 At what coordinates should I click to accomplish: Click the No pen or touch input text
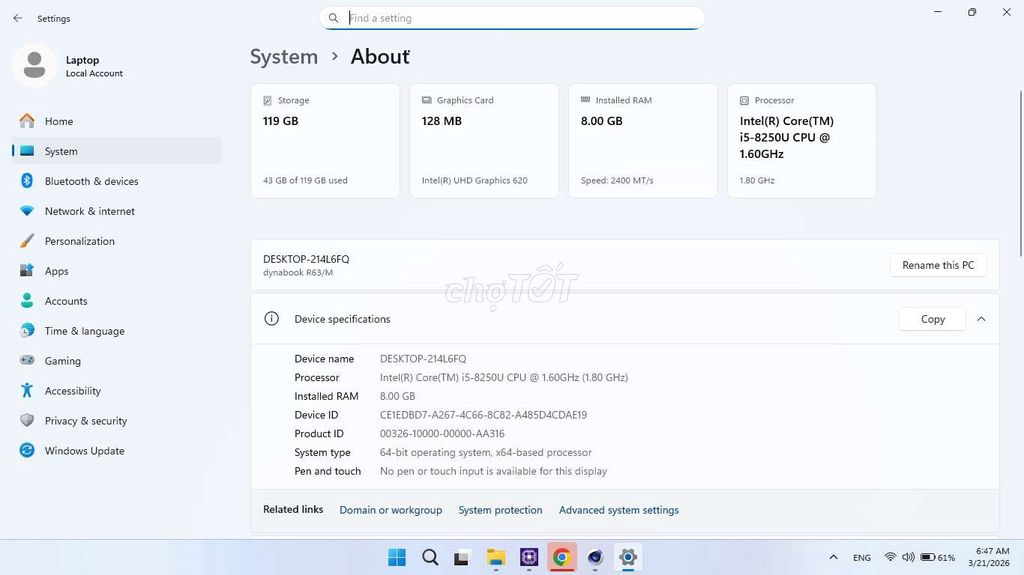pyautogui.click(x=493, y=471)
